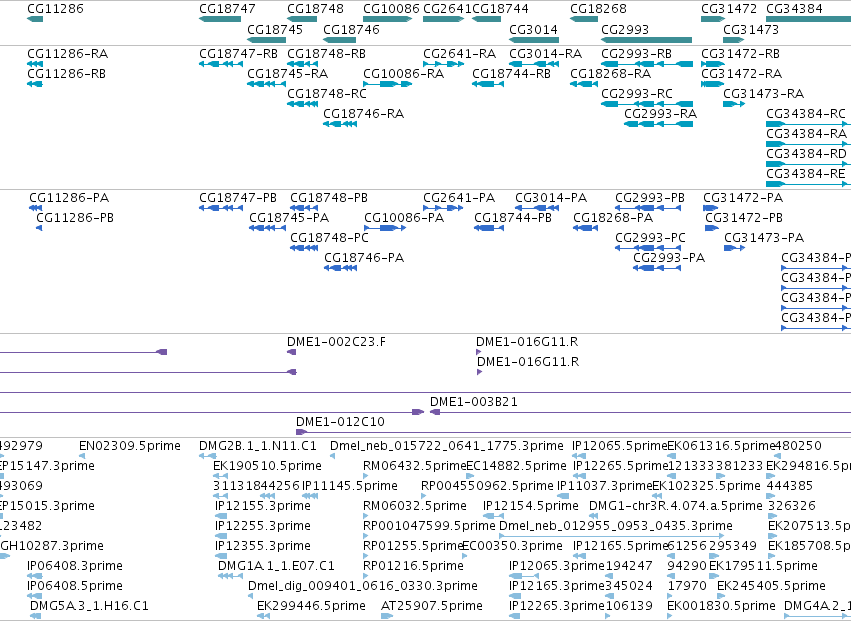The image size is (851, 621).
Task: Open the CG18748-RB transcript label
Action: pos(327,54)
